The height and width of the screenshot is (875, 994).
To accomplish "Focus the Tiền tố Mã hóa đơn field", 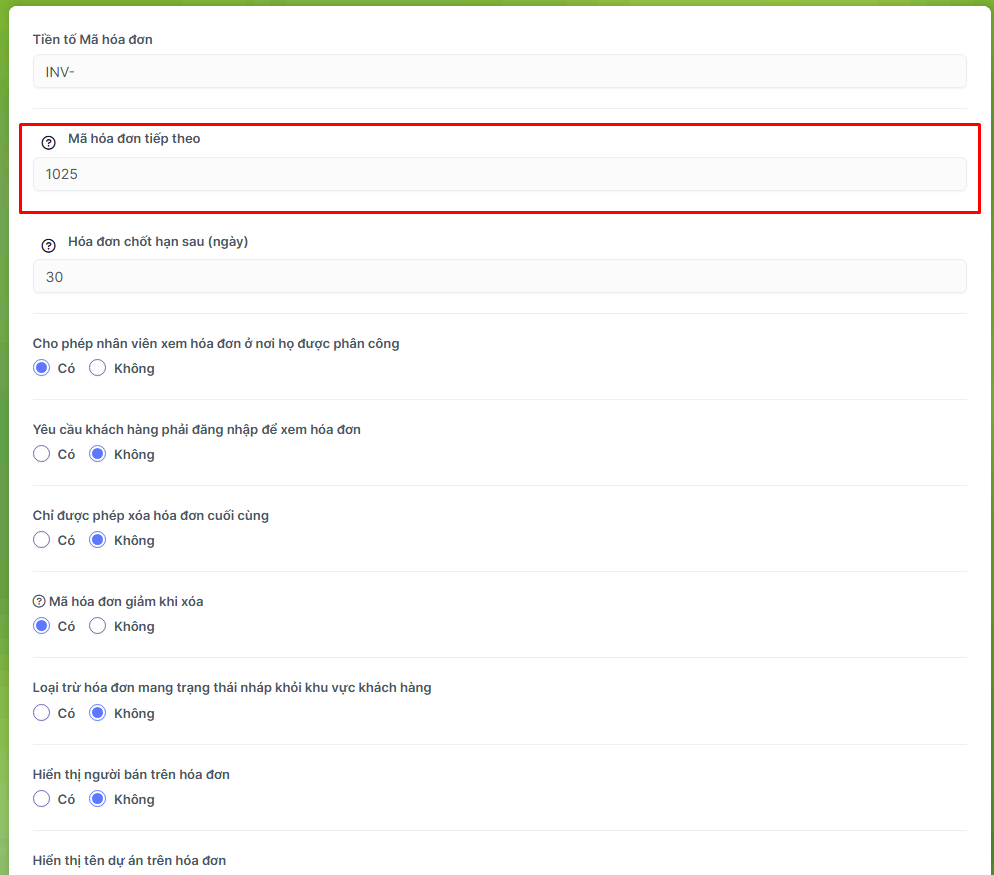I will click(x=499, y=71).
